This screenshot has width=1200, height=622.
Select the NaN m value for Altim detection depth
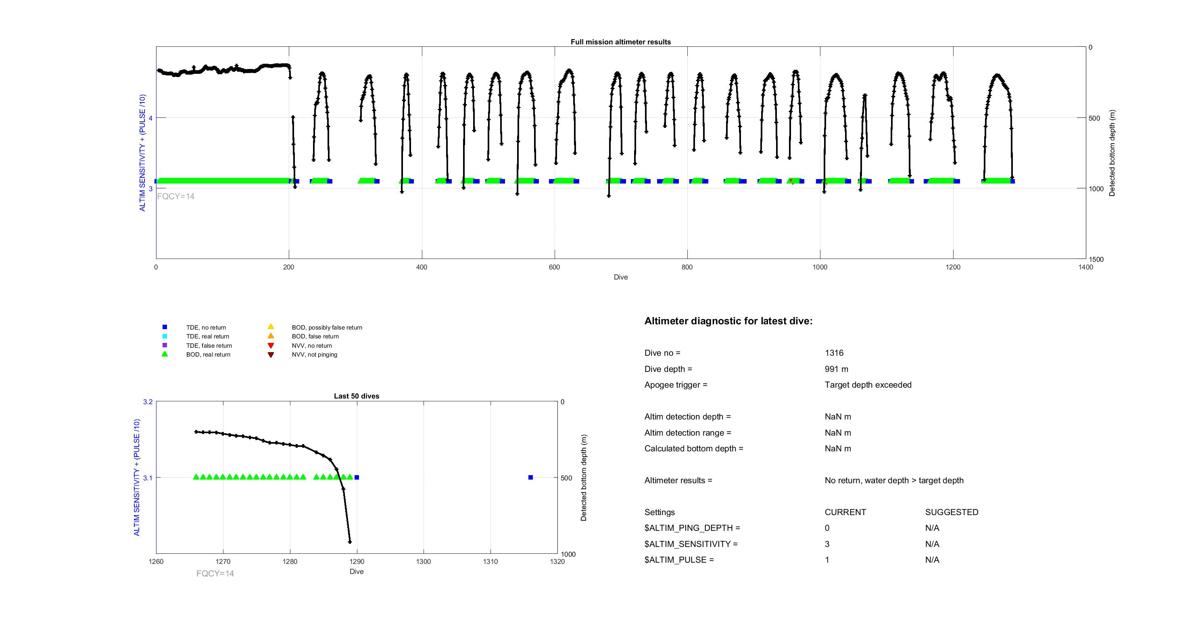[x=838, y=417]
